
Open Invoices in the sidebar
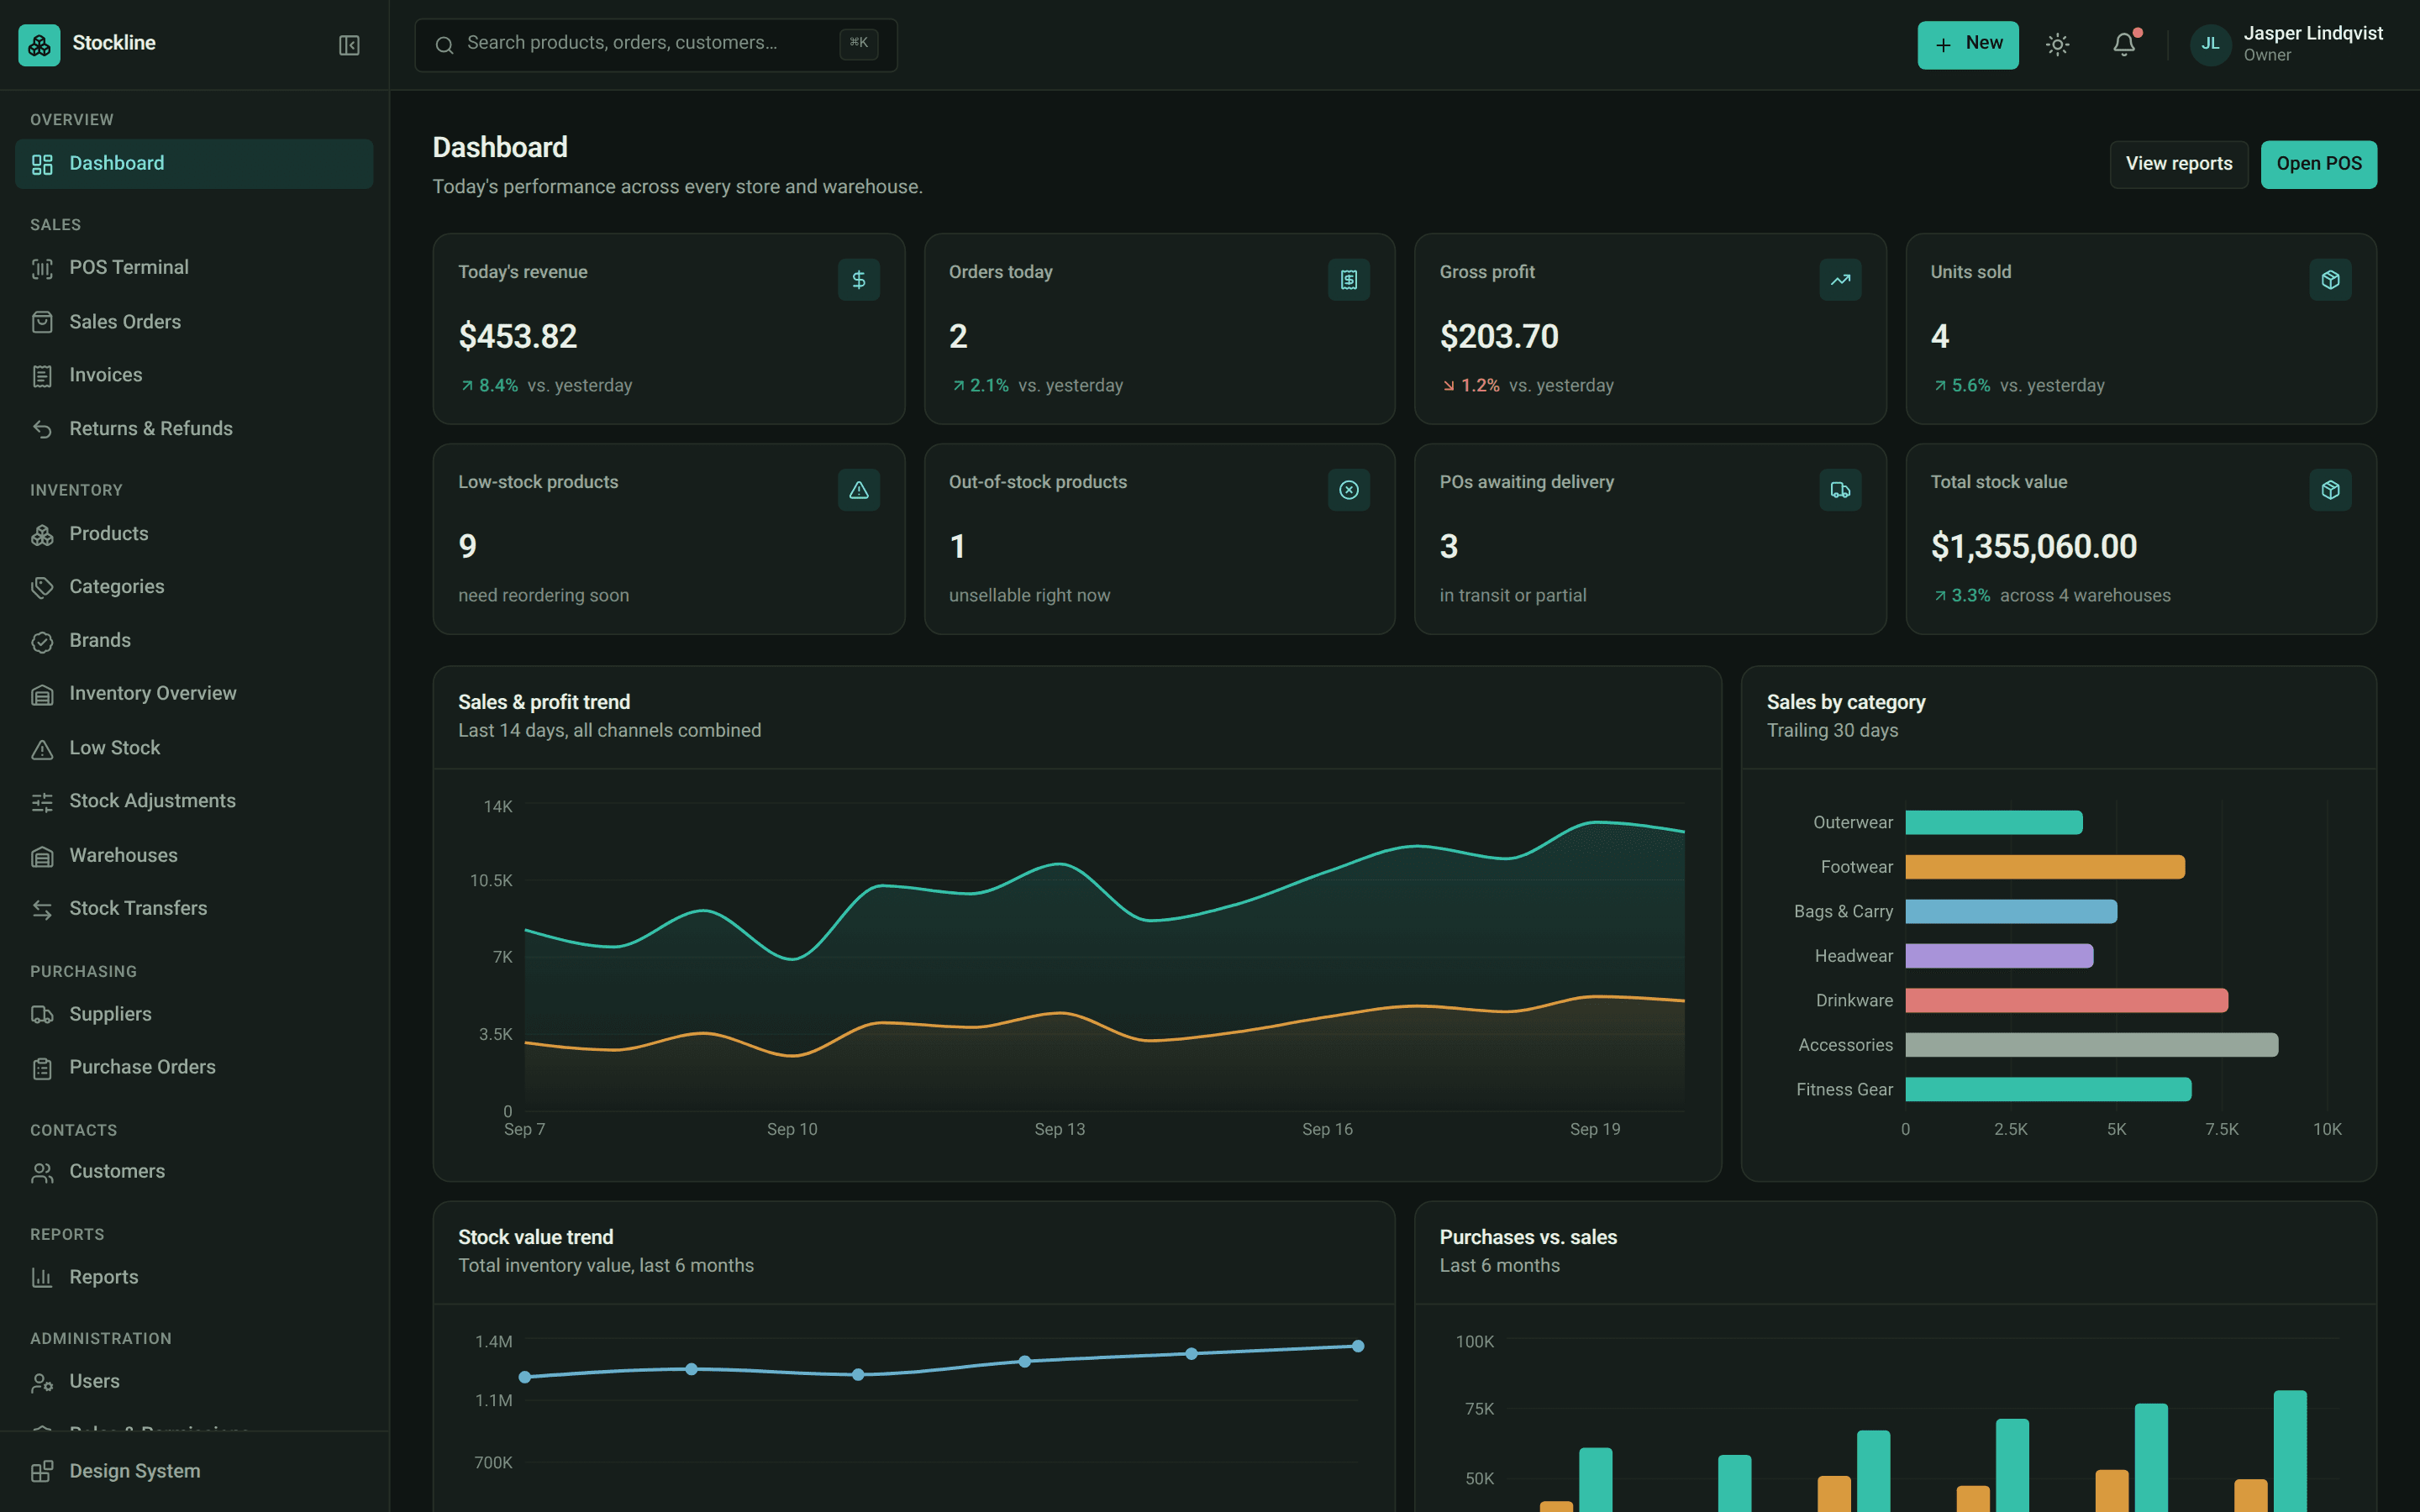(194, 375)
